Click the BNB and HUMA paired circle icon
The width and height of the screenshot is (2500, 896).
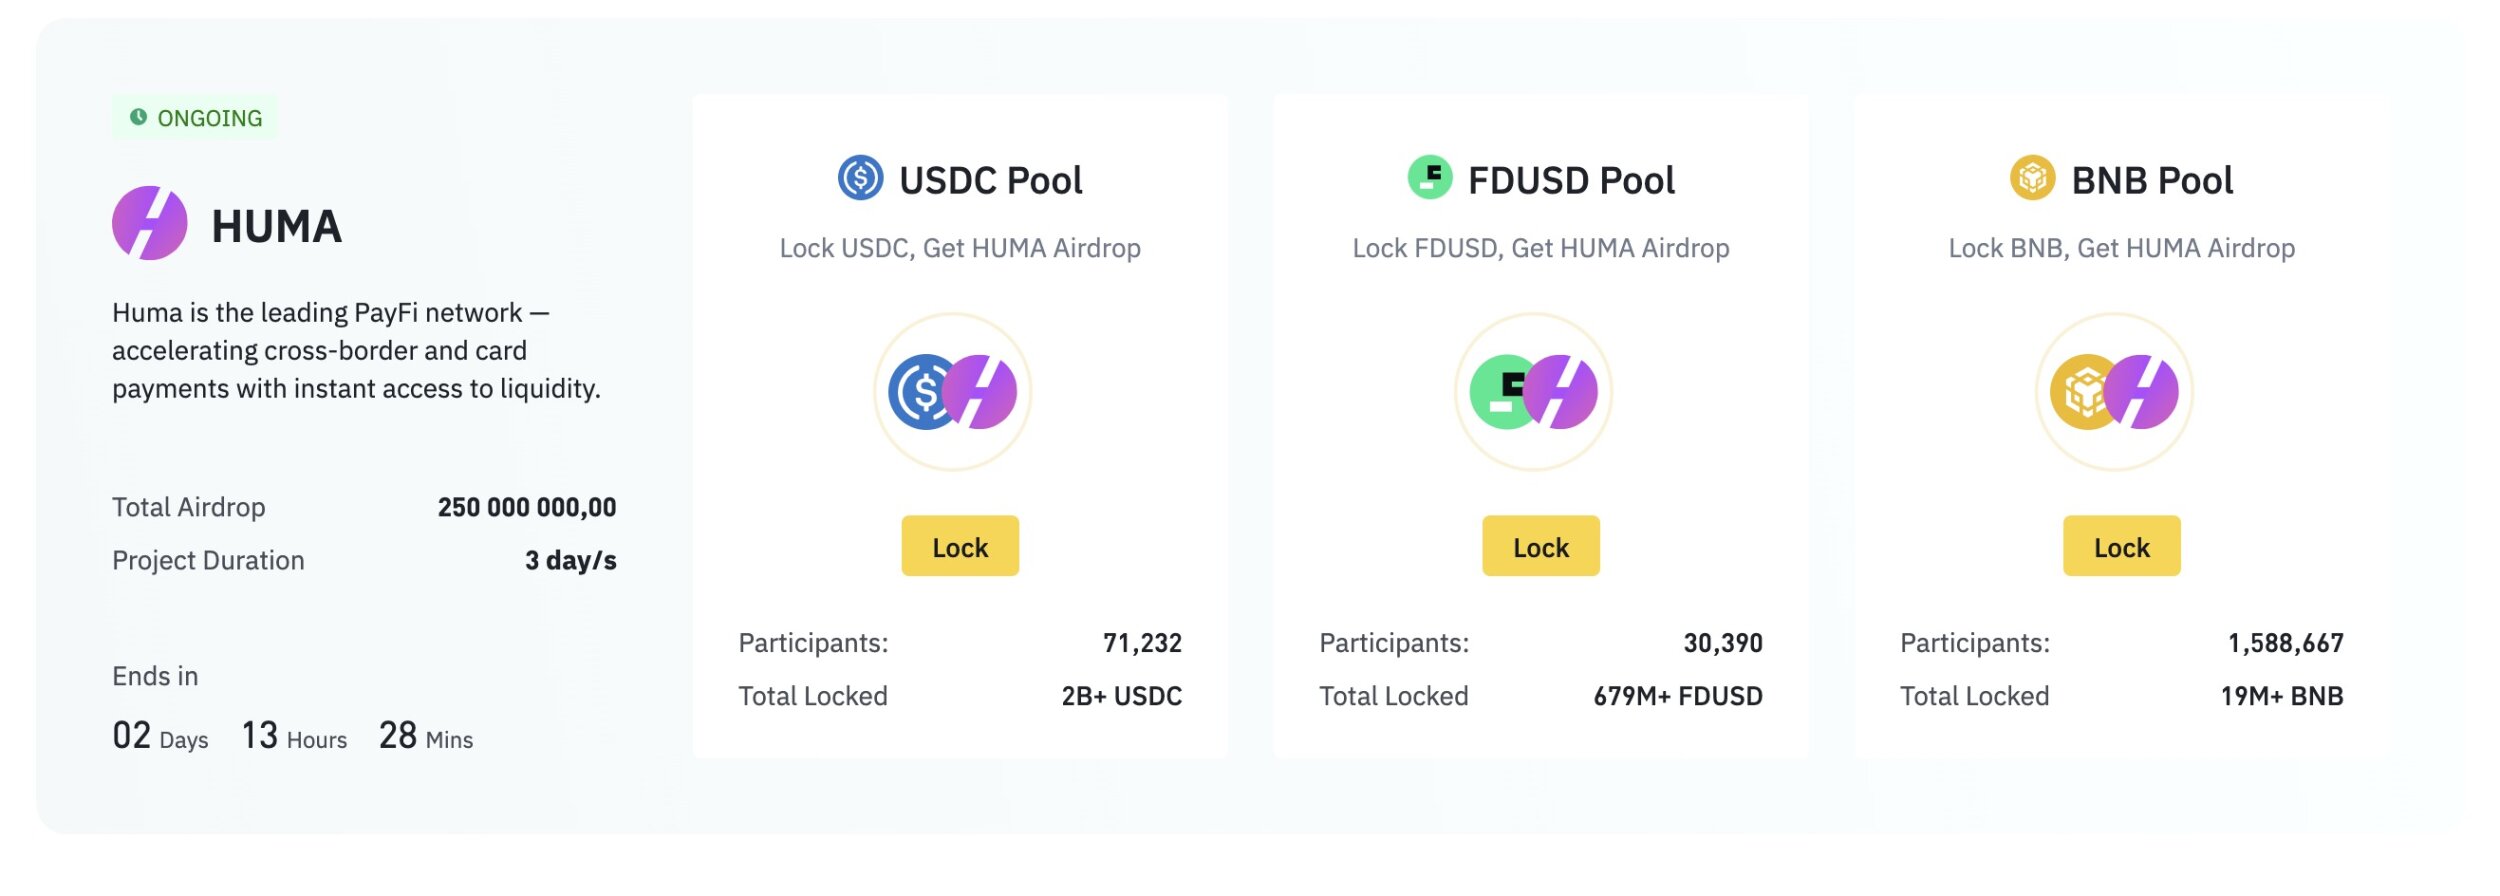click(2114, 392)
